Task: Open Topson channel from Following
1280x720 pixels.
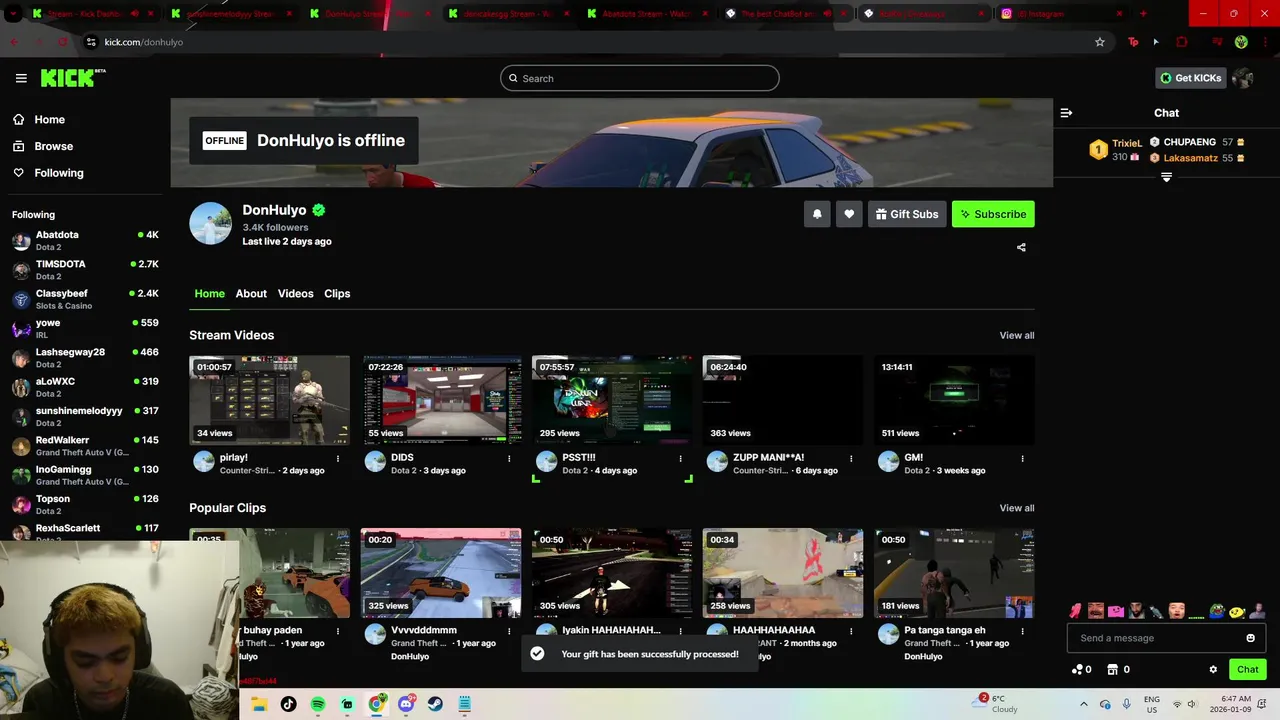Action: [85, 504]
